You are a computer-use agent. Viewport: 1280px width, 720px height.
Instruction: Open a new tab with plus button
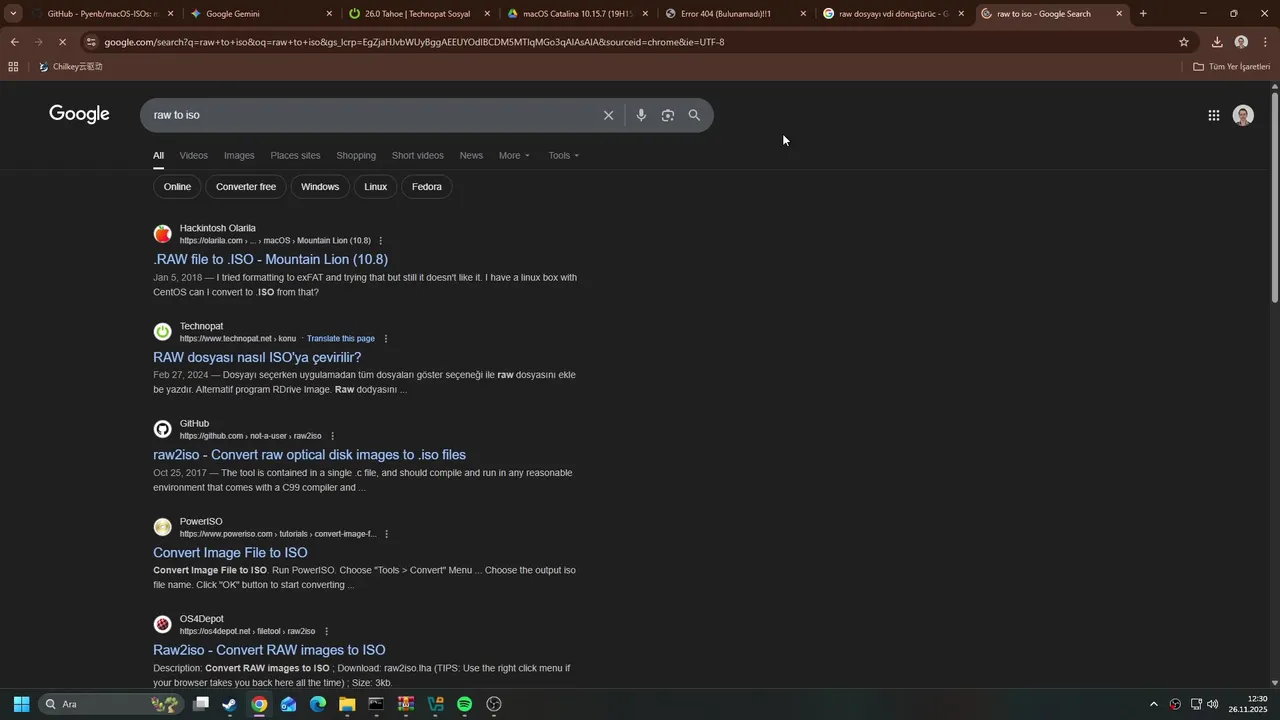click(1143, 14)
